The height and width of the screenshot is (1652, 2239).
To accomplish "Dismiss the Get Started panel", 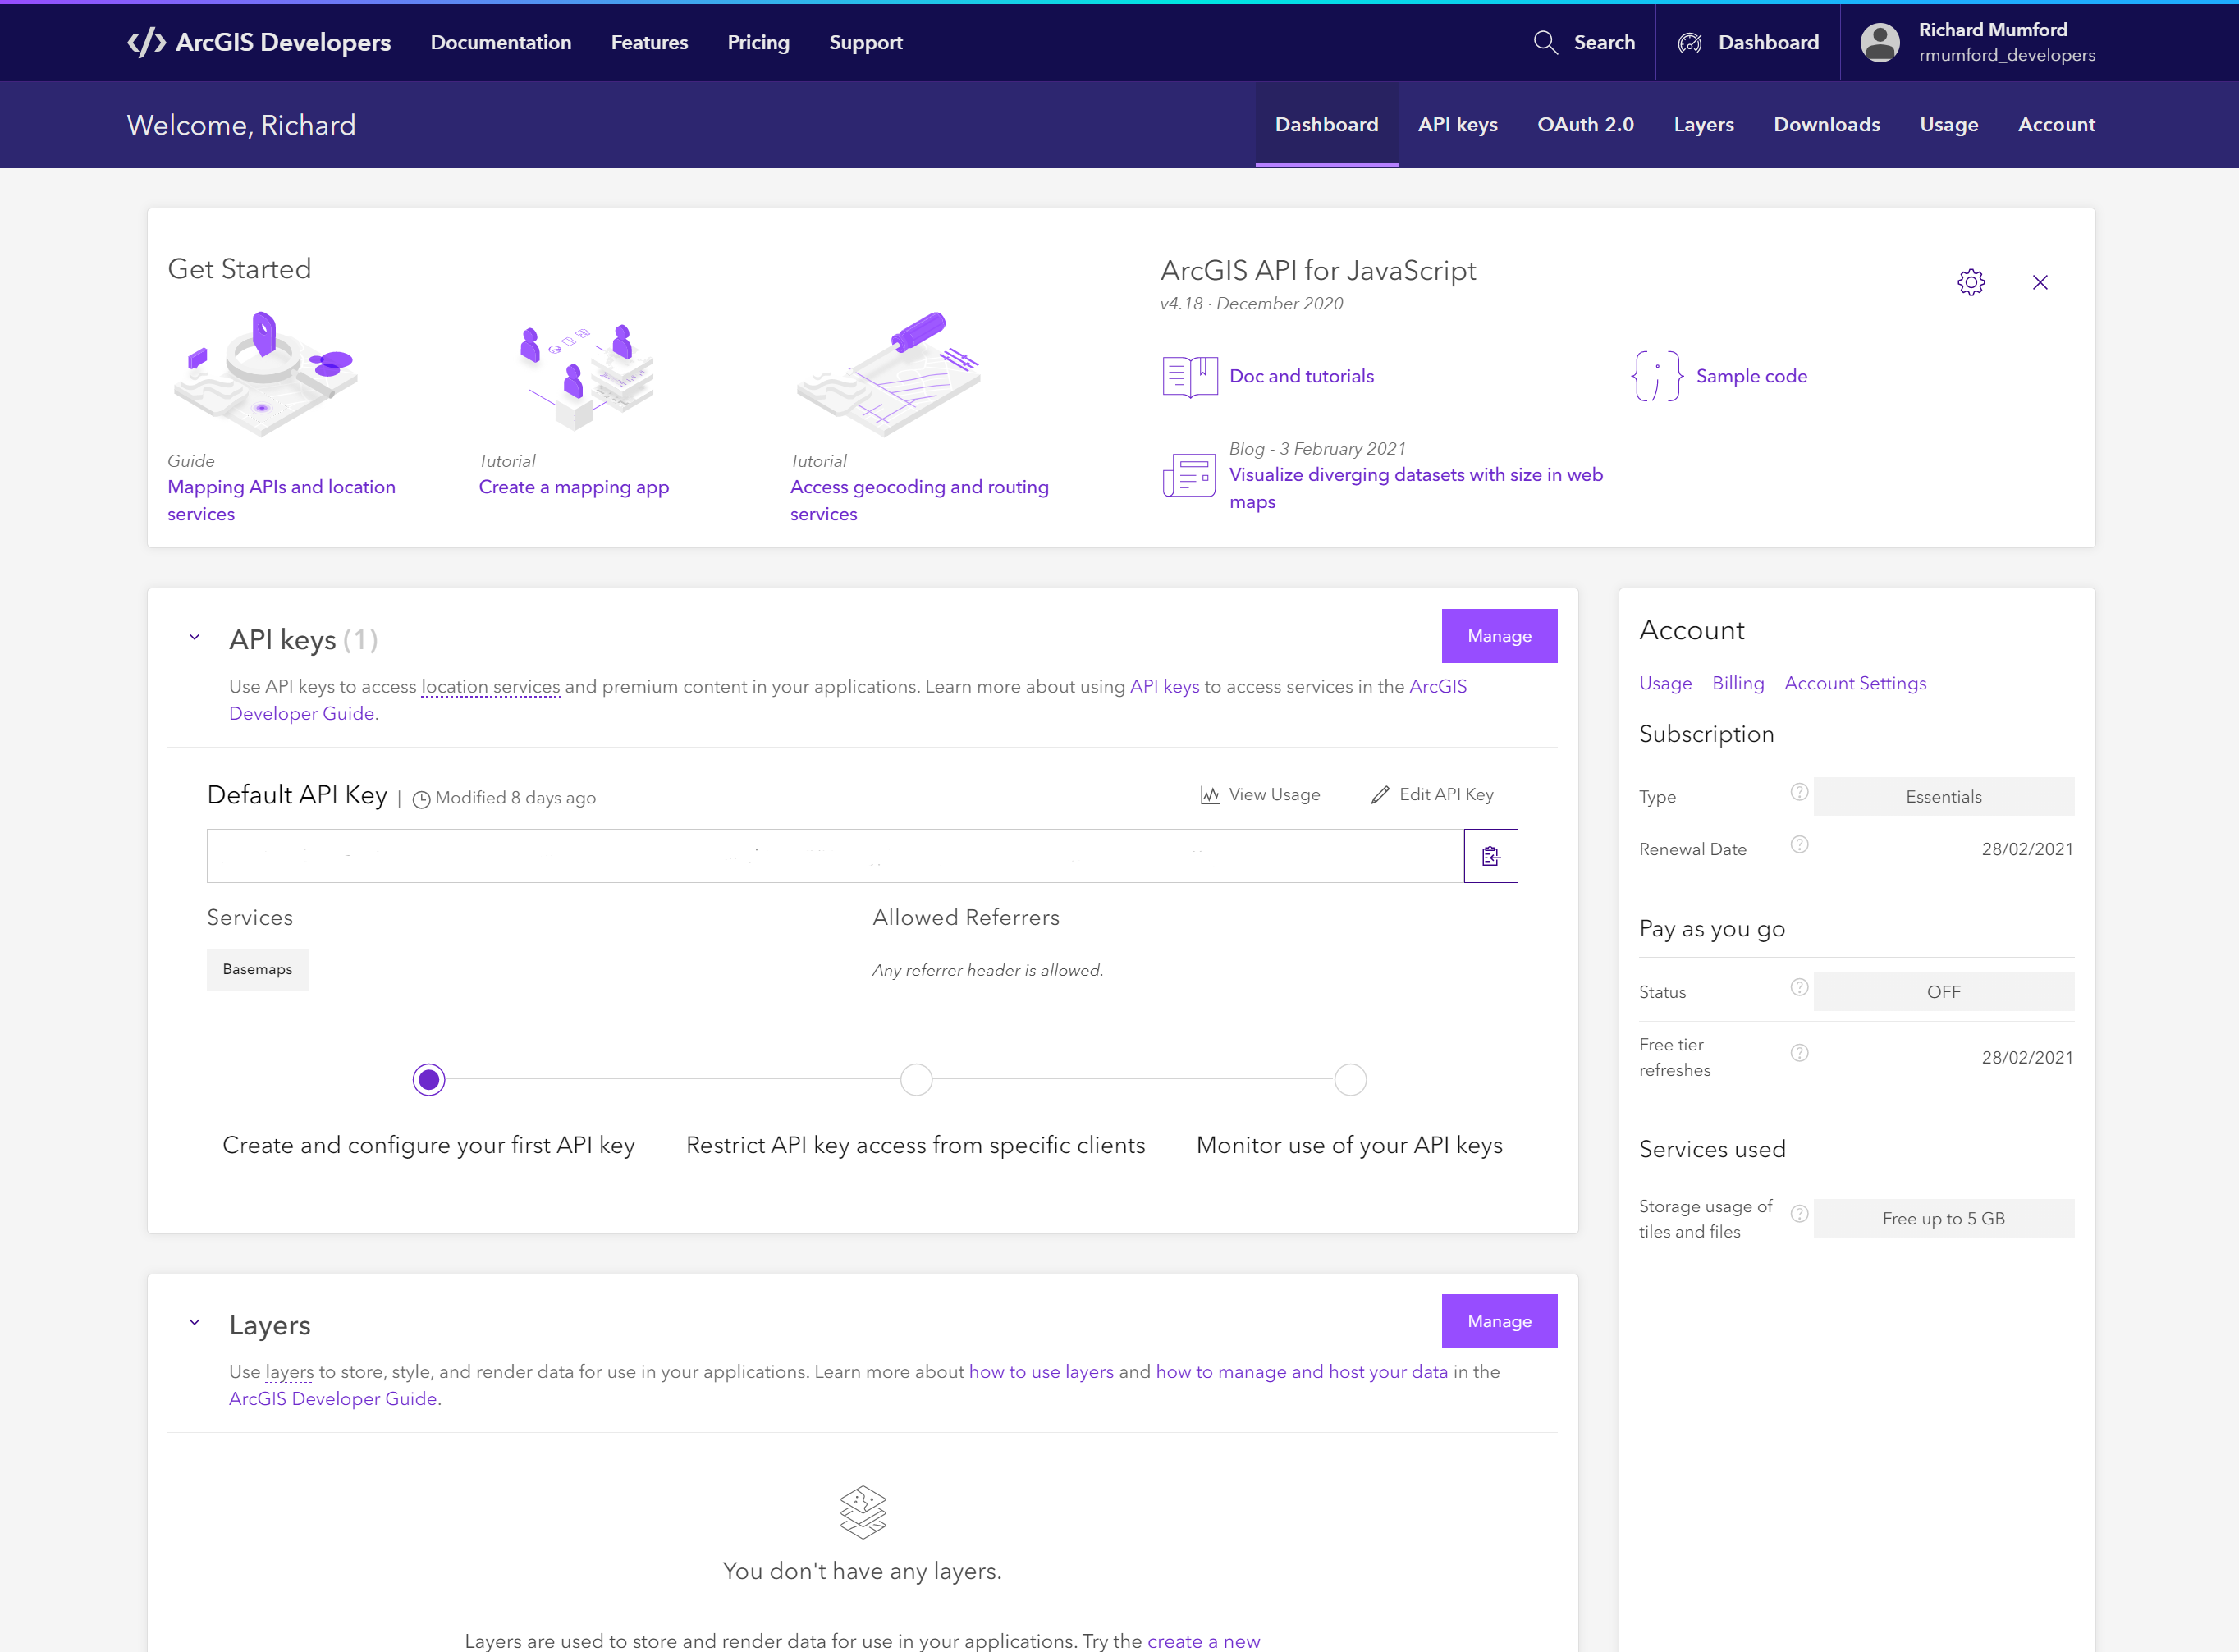I will pos(2040,282).
